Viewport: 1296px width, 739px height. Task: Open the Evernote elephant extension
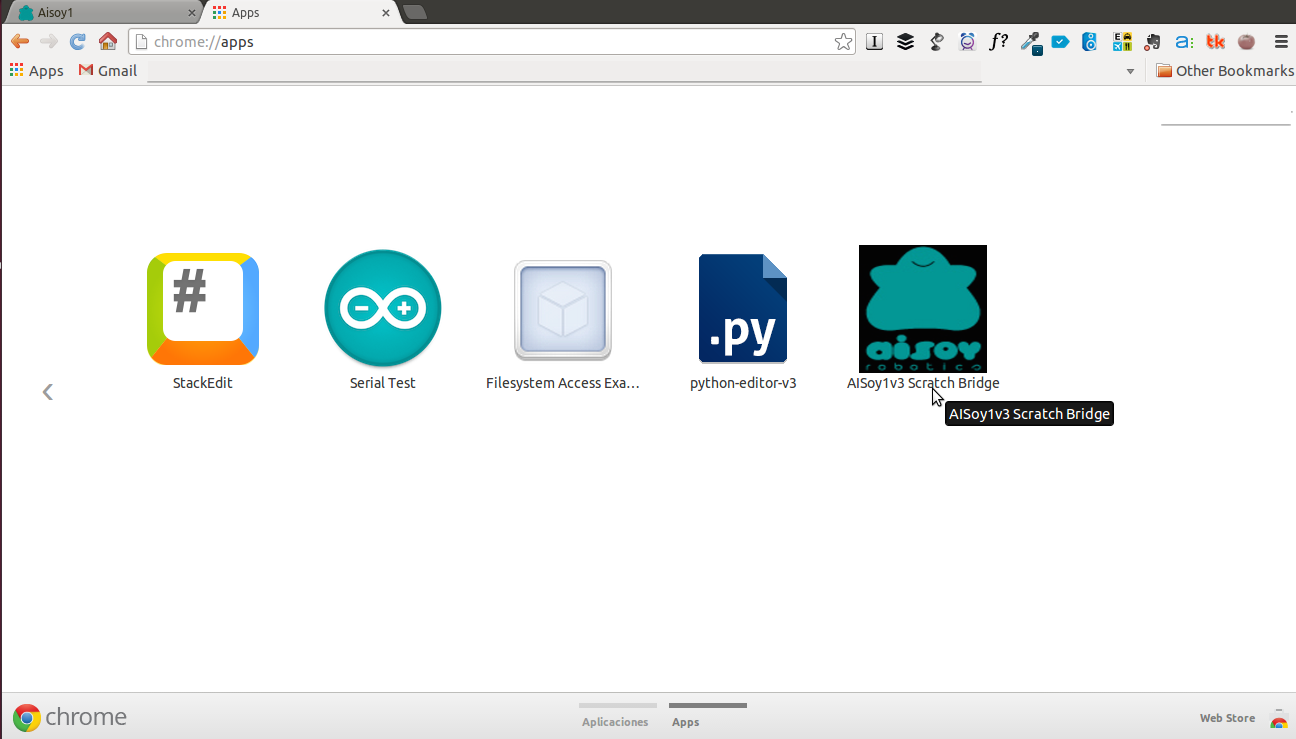1153,42
